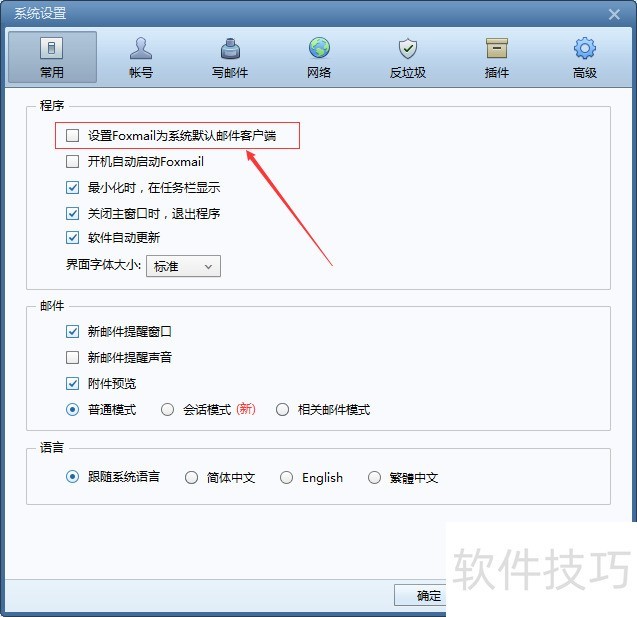The image size is (637, 617).
Task: Disable 软件自动更新 checkbox
Action: [72, 238]
